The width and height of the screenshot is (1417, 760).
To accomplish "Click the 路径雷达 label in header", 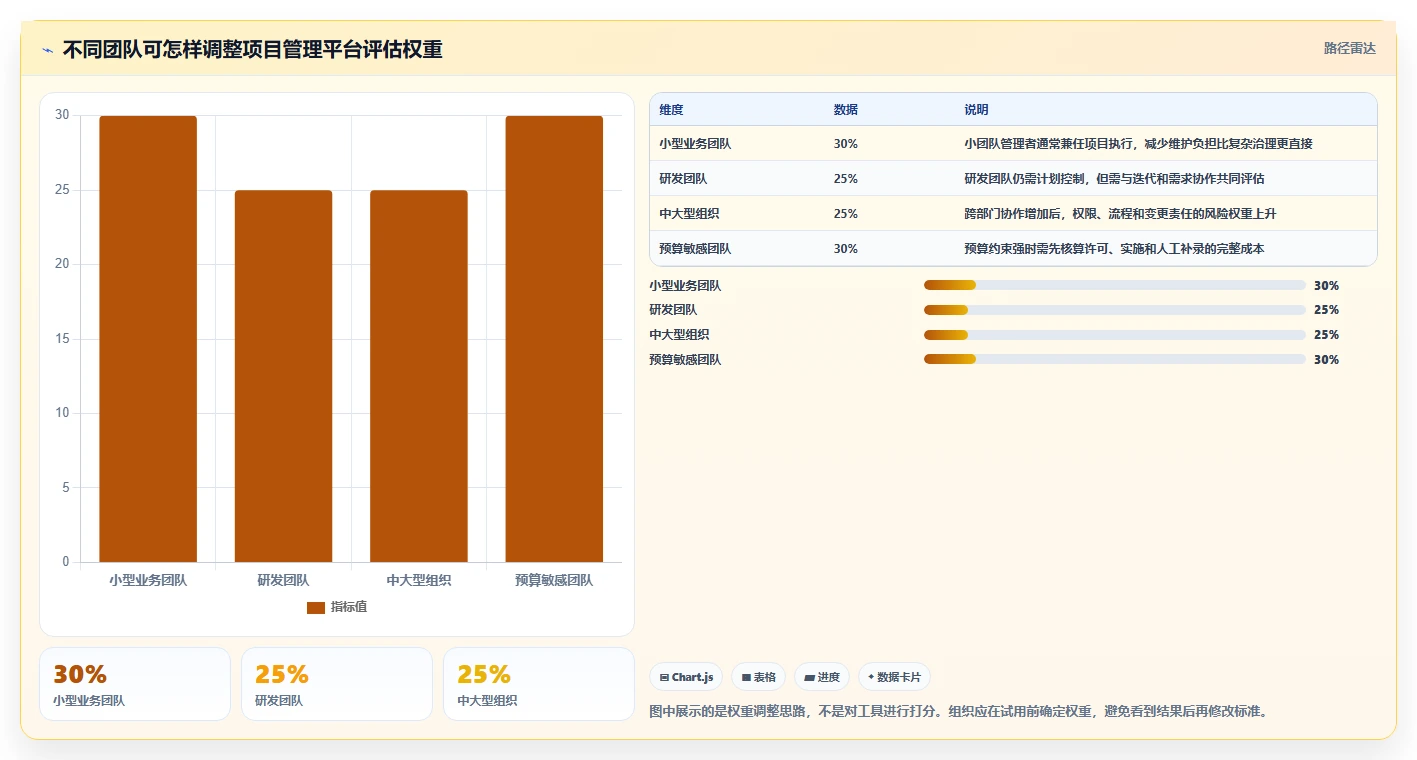I will (1349, 48).
